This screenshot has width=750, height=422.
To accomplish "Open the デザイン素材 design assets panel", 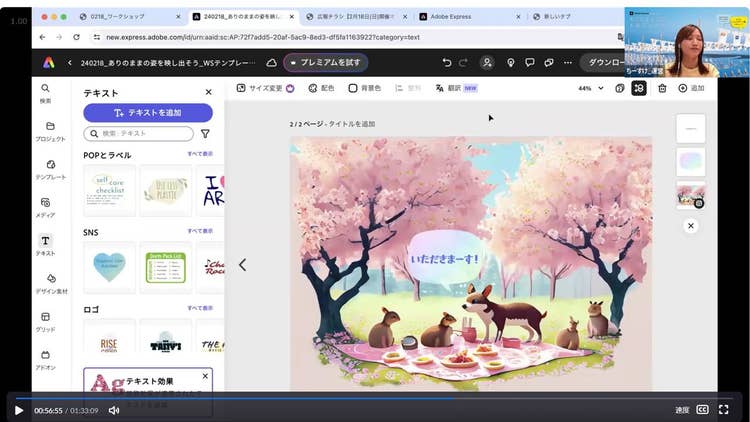I will (x=51, y=284).
